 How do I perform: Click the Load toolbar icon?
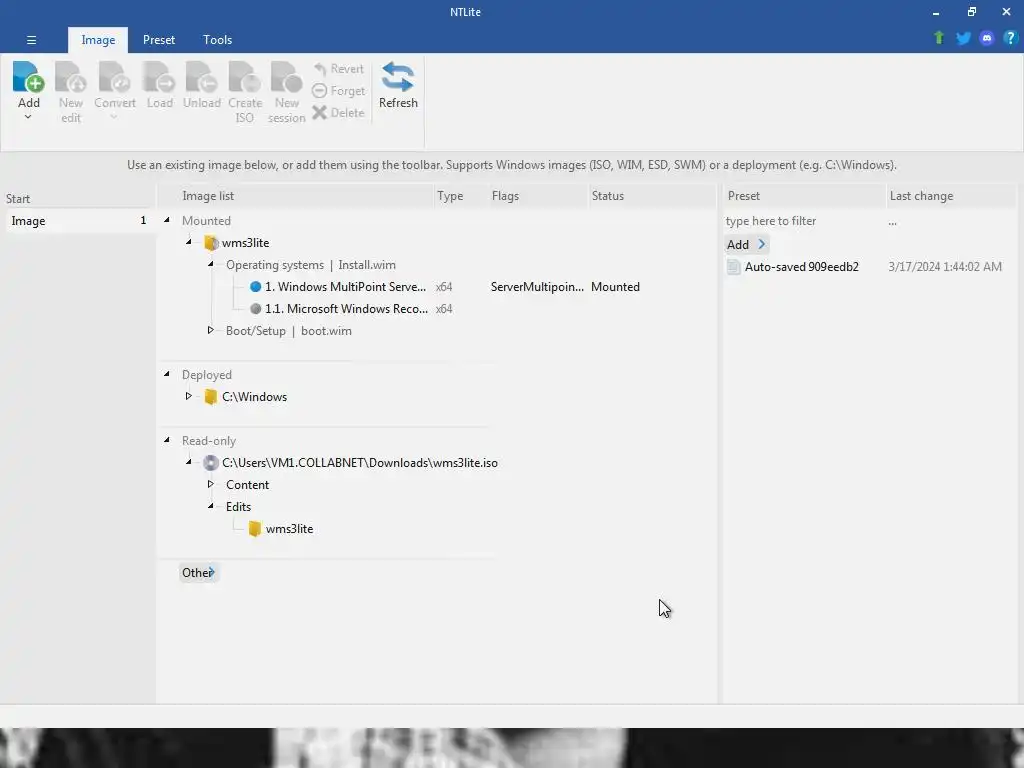coord(159,77)
